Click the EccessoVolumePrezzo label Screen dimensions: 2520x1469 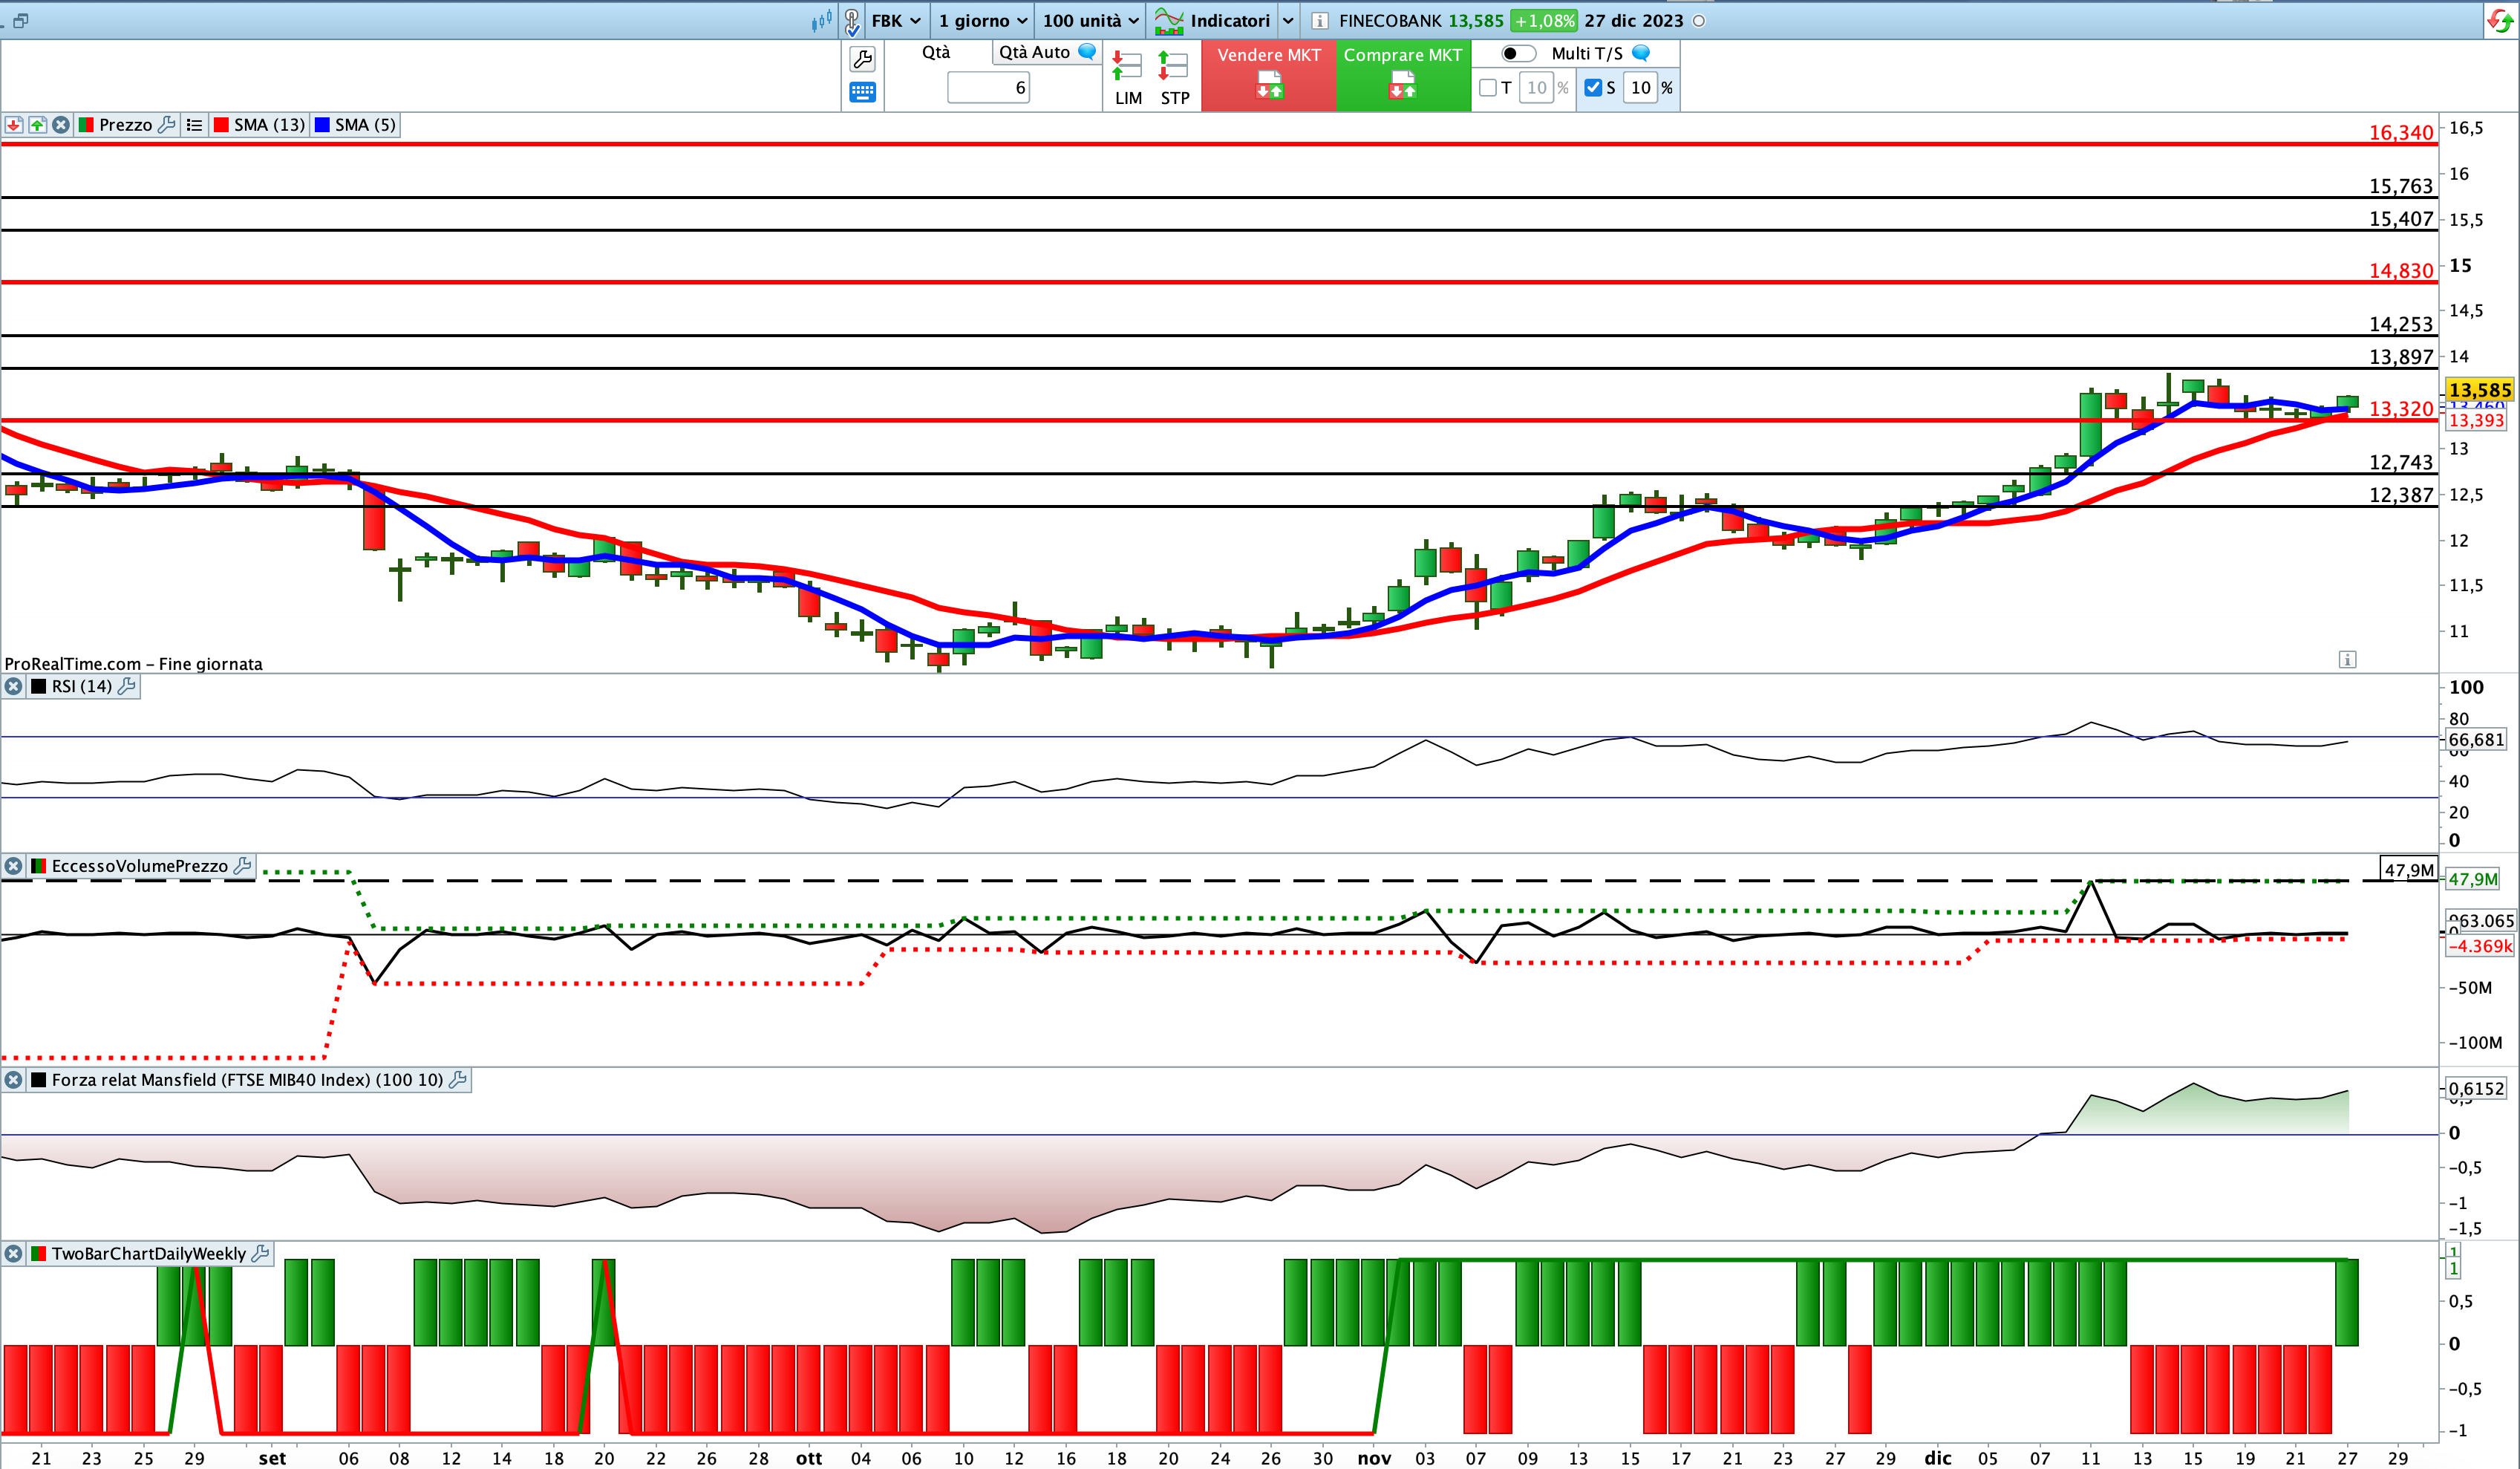140,866
